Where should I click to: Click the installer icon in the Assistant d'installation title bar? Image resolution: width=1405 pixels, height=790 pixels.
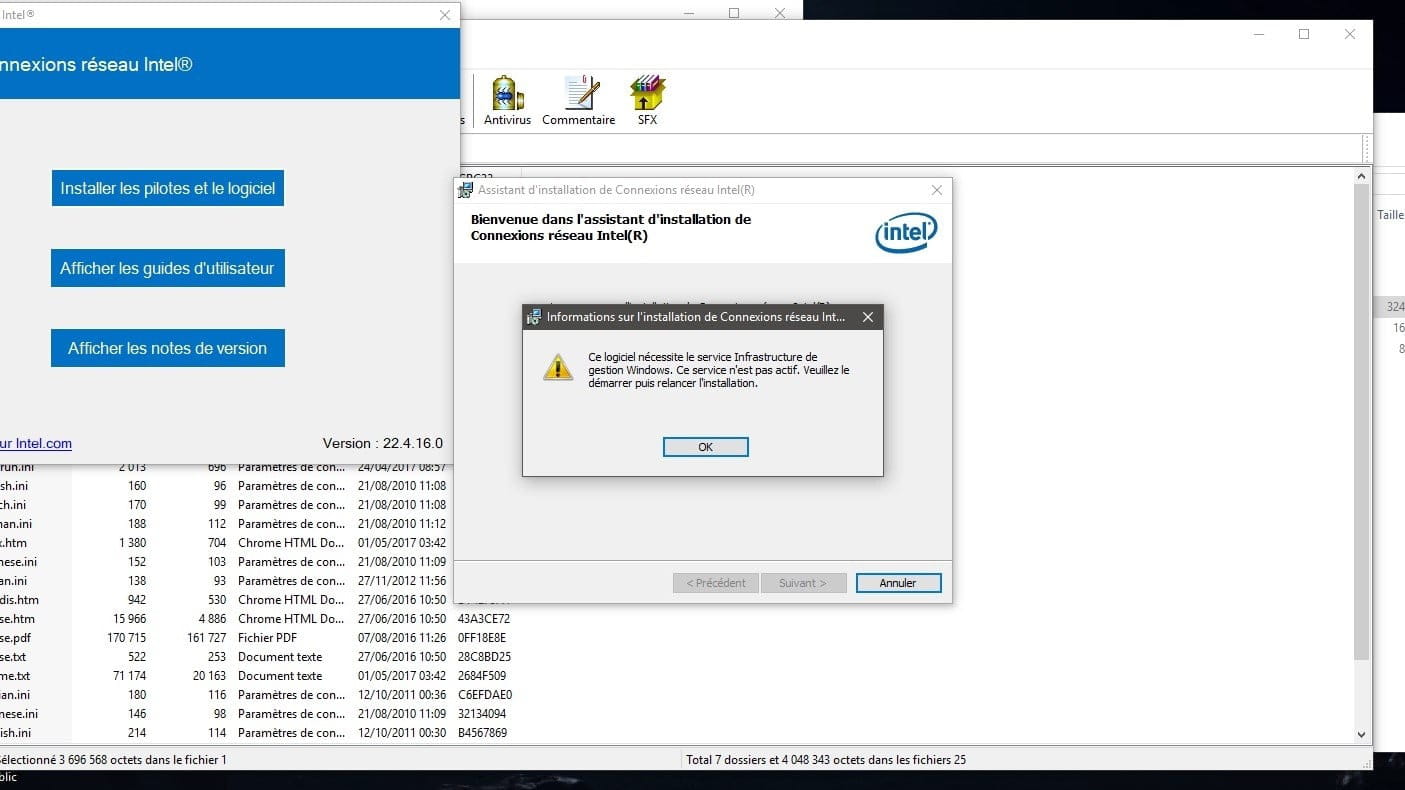(465, 190)
